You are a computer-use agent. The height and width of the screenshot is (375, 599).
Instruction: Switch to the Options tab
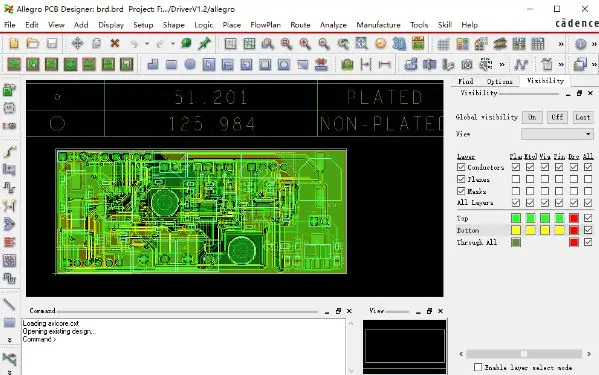[499, 81]
